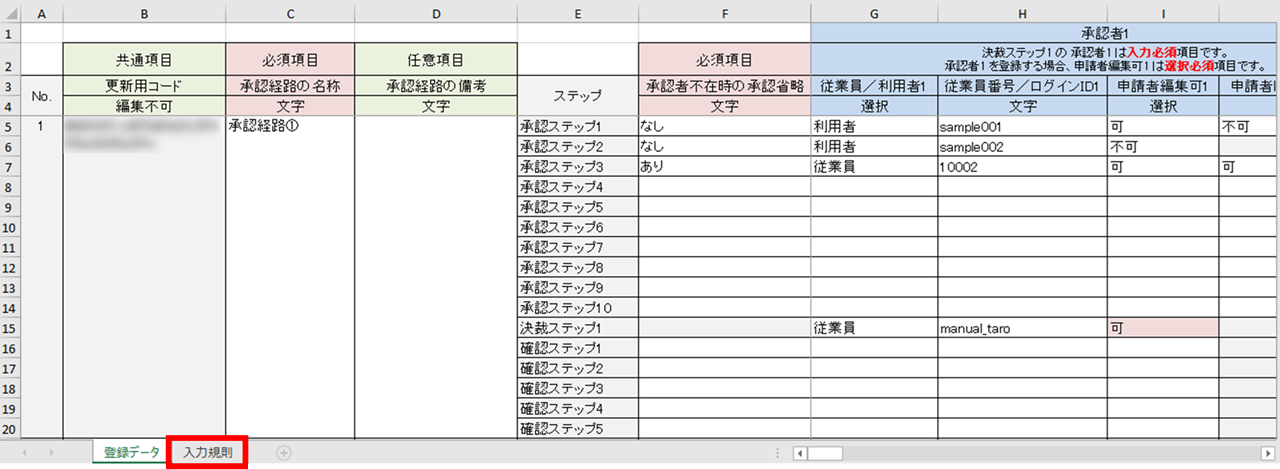Viewport: 1280px width, 469px height.
Task: Click the 編集不可 cell
Action: tap(144, 106)
